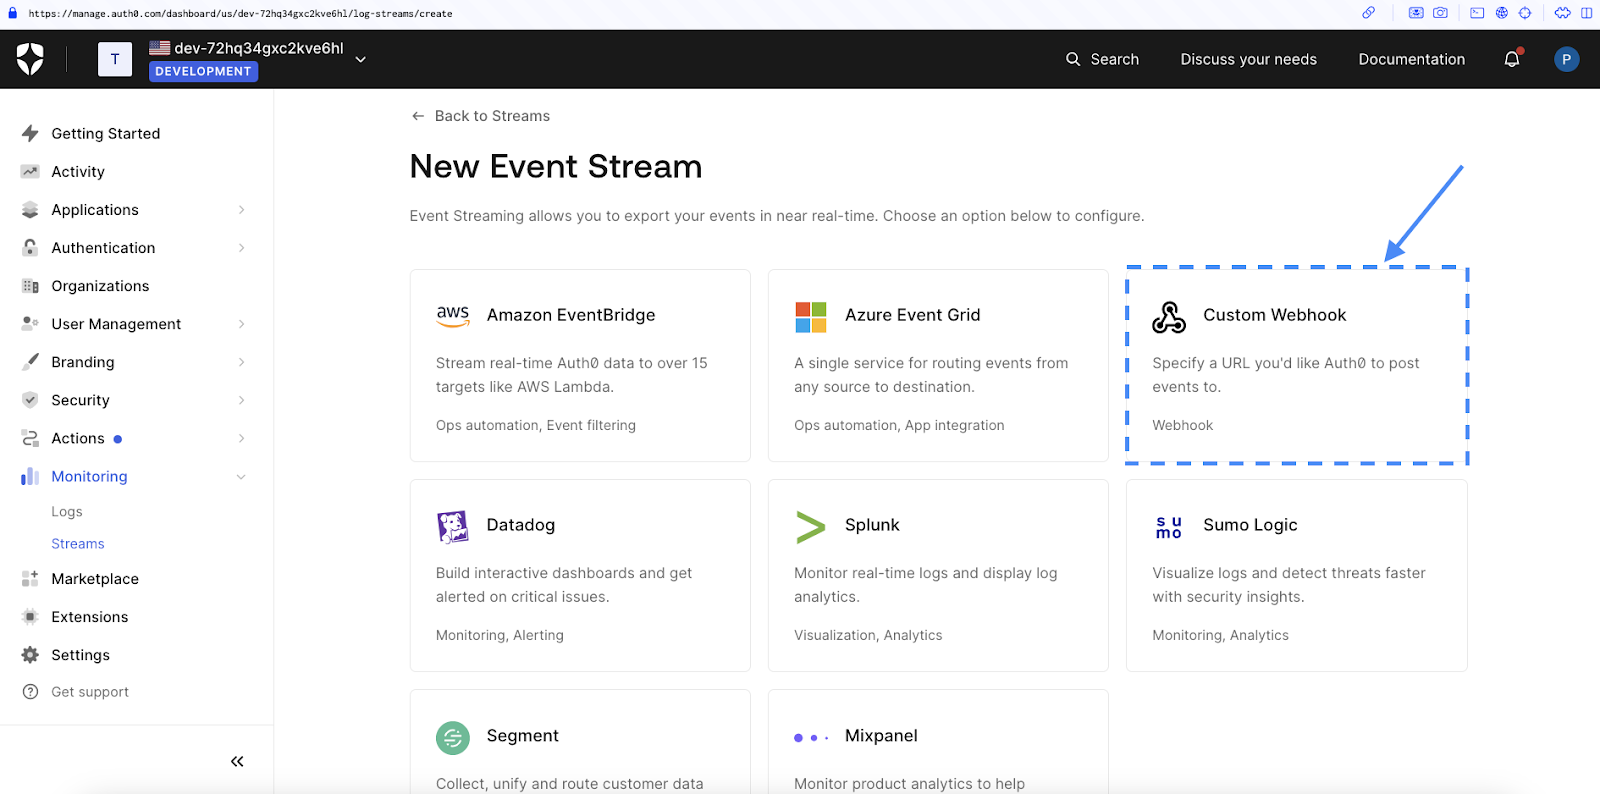The image size is (1600, 794).
Task: Click the Applications layers icon
Action: point(30,210)
